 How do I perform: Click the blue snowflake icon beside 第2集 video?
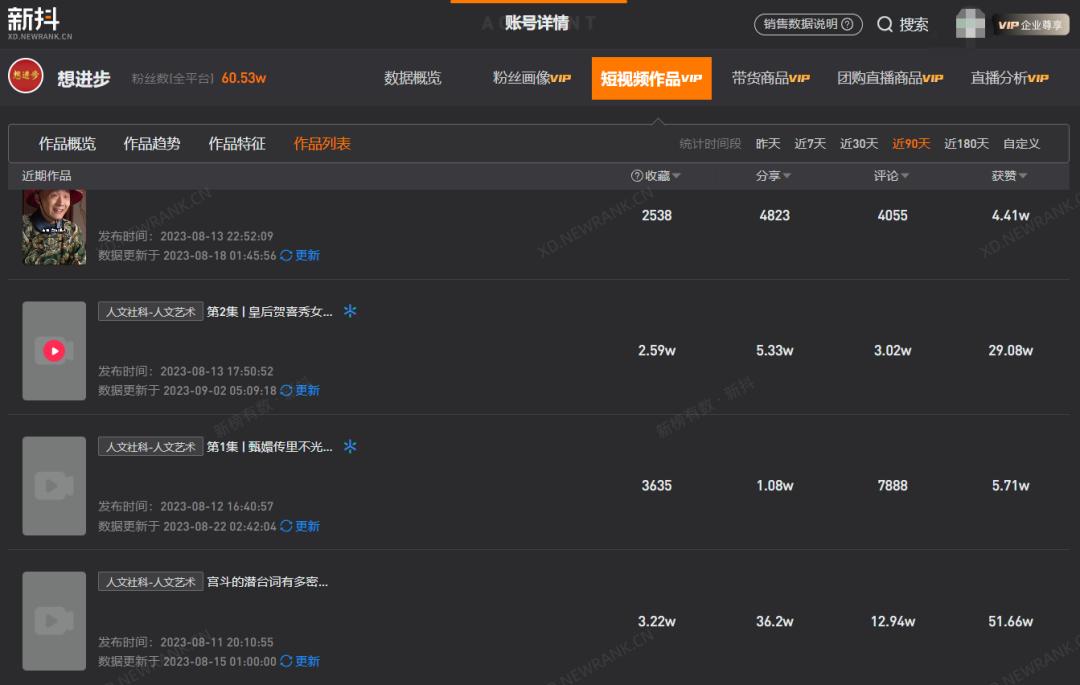(x=350, y=311)
